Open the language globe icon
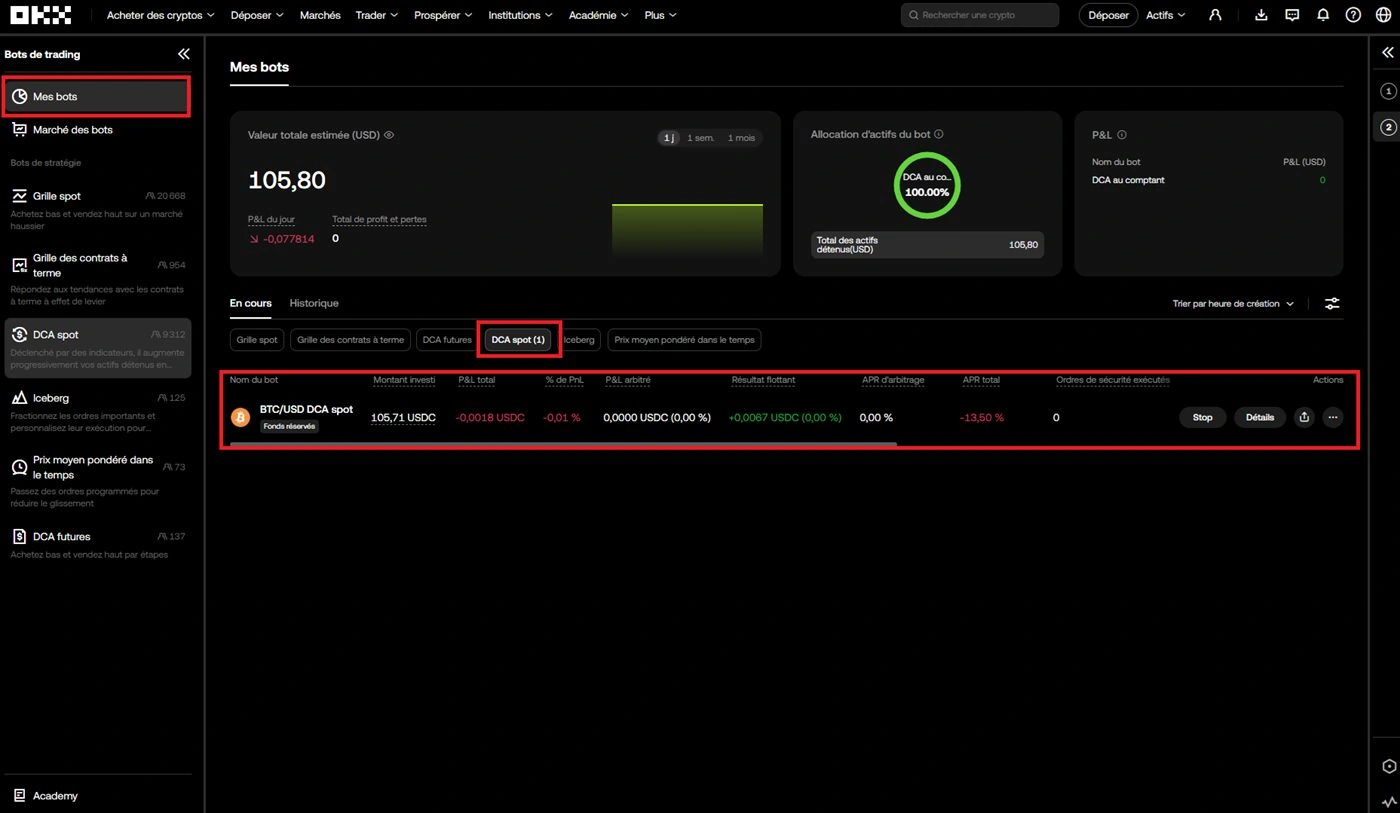This screenshot has height=813, width=1400. [1383, 15]
